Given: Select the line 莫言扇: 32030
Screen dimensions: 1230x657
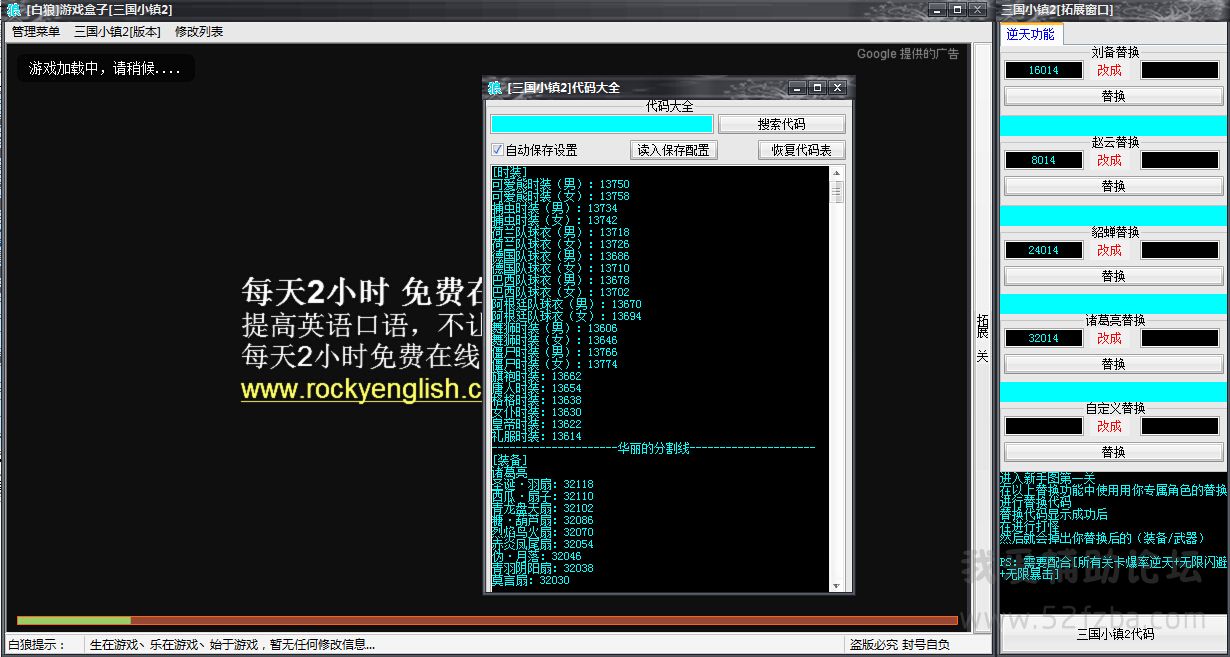Looking at the screenshot, I should pyautogui.click(x=531, y=580).
